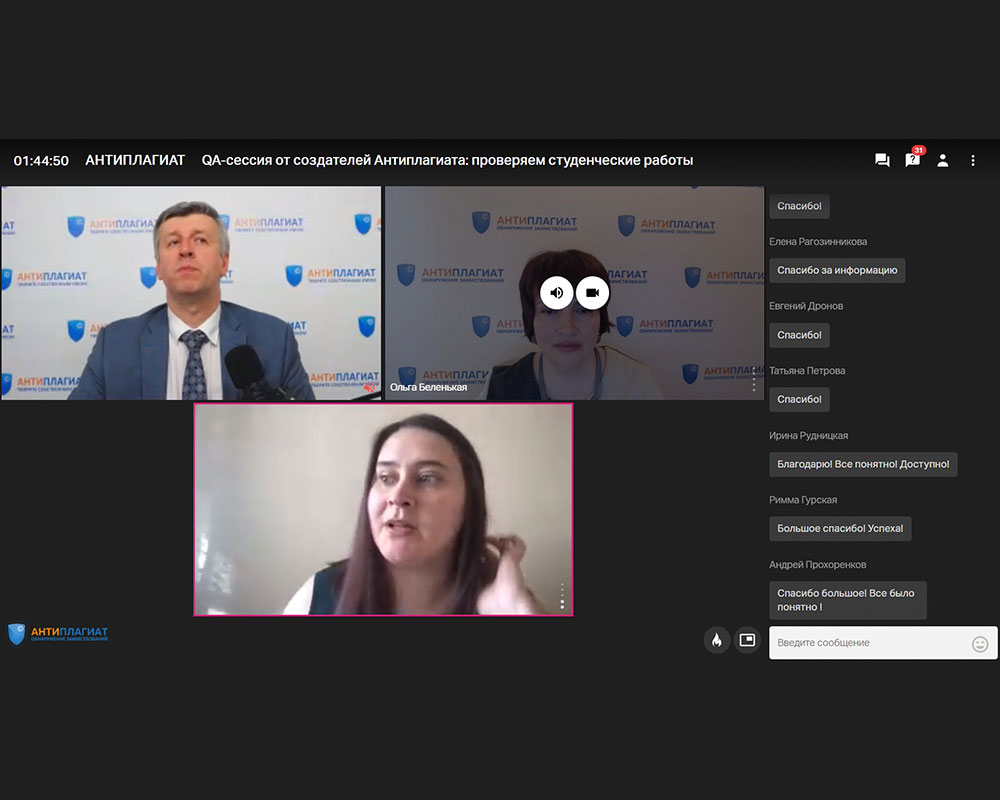
Task: Select Ольга Беленькая's video tile
Action: point(575,293)
